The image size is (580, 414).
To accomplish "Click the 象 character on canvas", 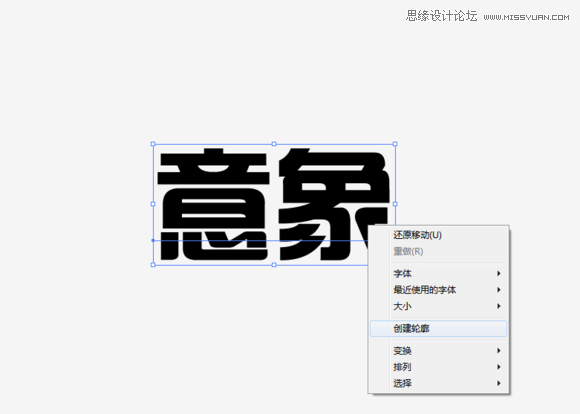I will pyautogui.click(x=334, y=204).
